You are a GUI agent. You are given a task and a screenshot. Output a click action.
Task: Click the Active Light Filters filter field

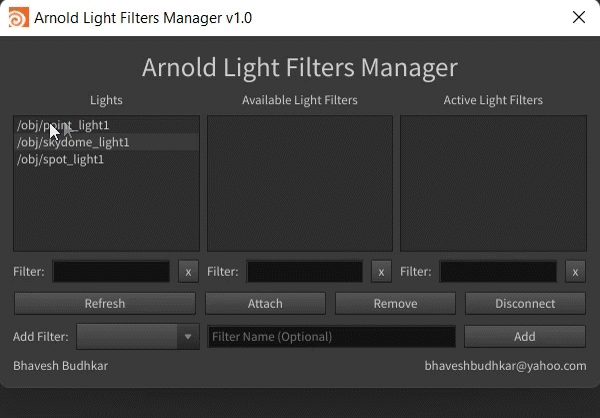(x=498, y=272)
